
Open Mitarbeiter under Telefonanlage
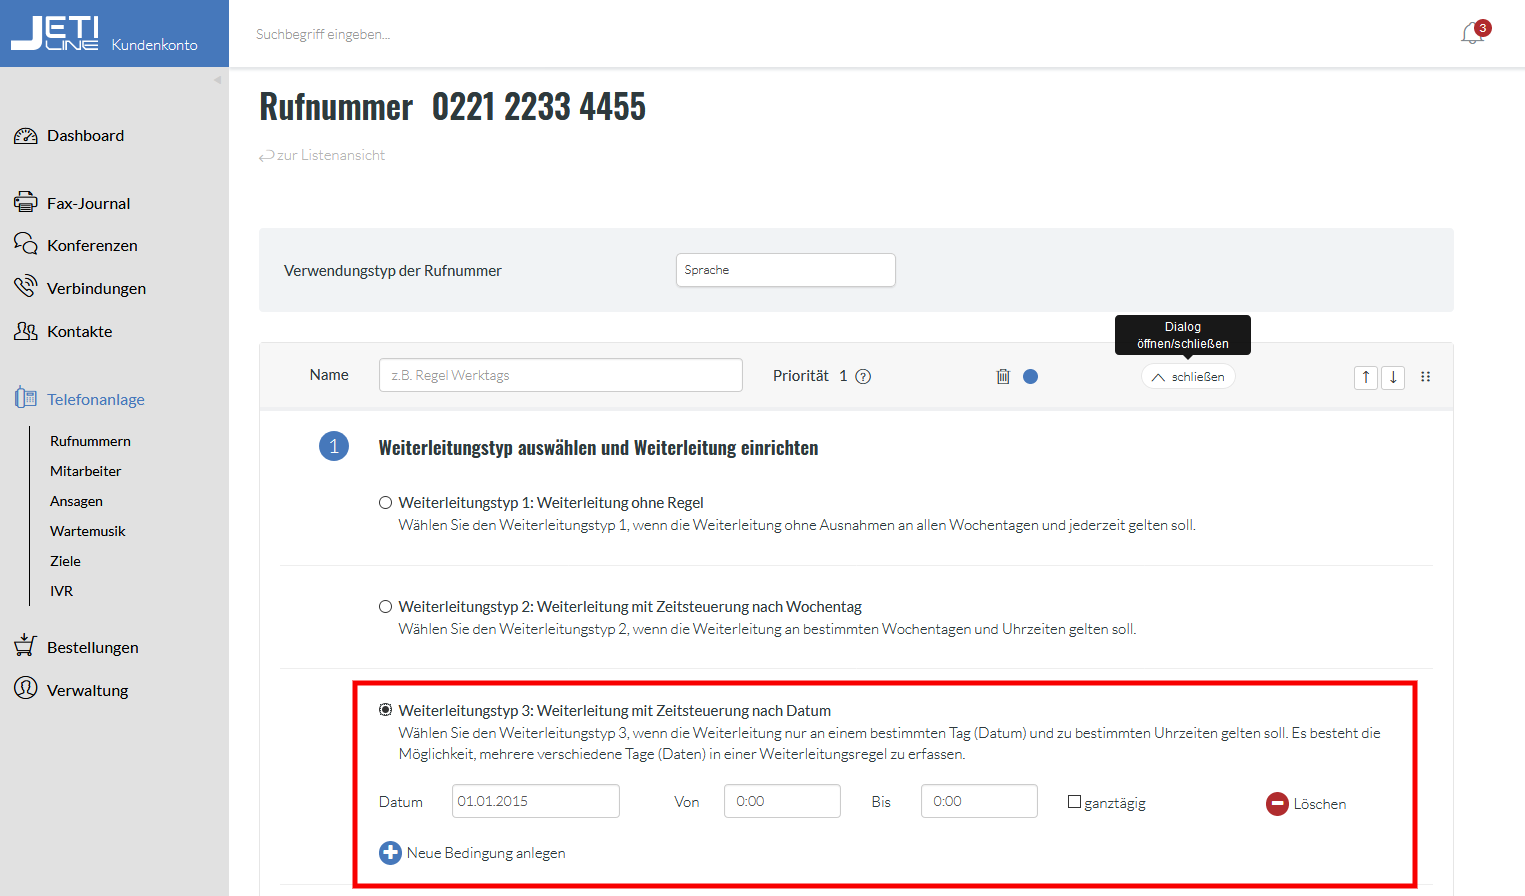click(86, 471)
